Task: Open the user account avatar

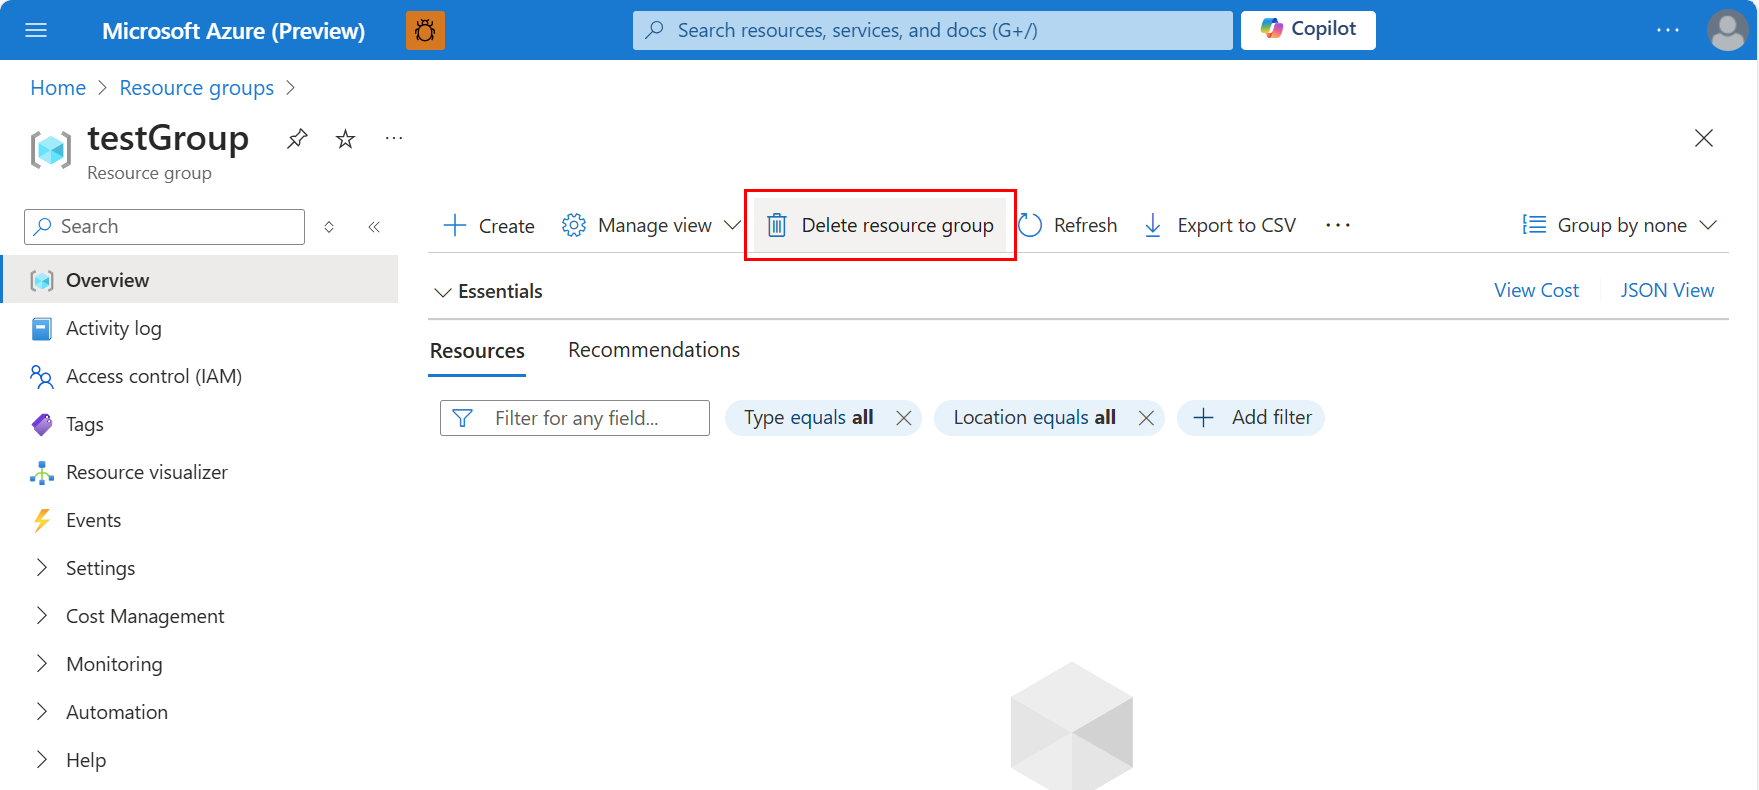Action: [1727, 30]
